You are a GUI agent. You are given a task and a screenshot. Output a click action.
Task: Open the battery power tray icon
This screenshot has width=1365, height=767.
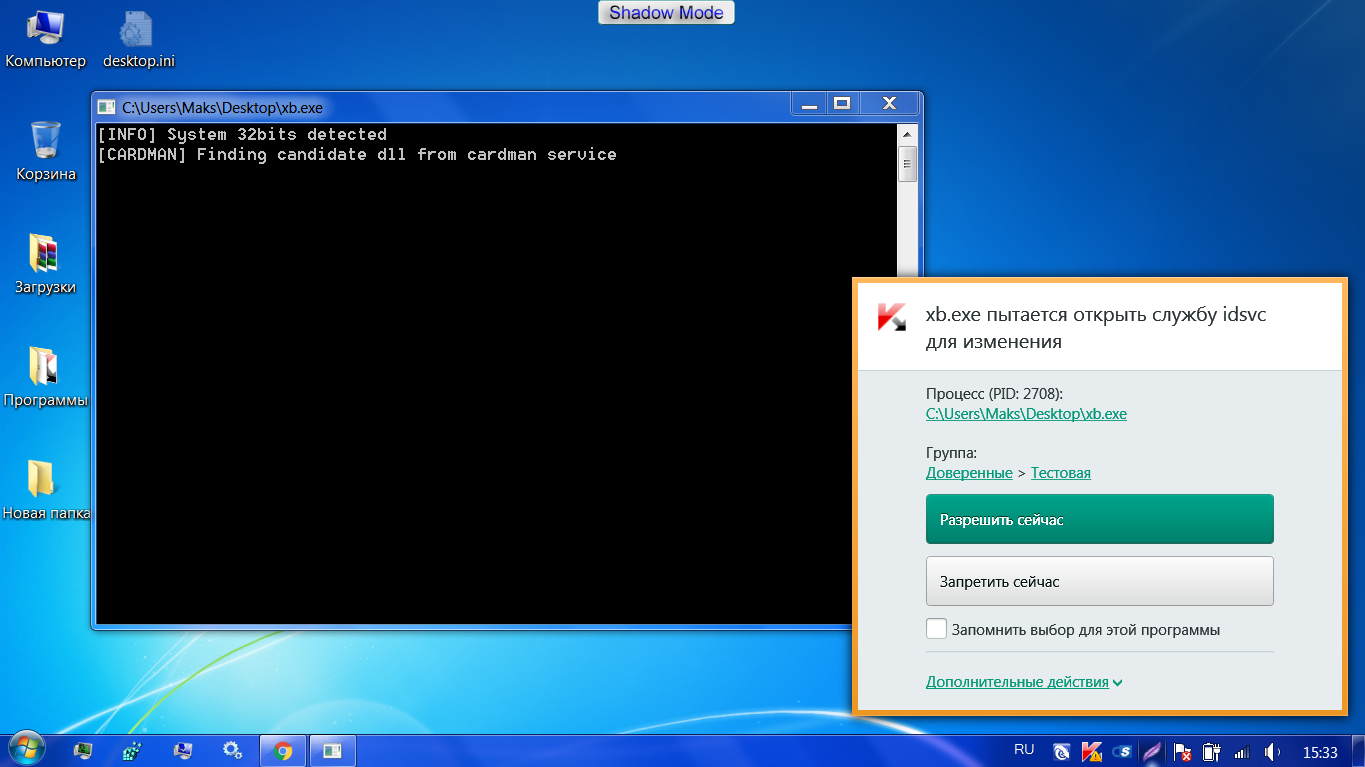1212,751
